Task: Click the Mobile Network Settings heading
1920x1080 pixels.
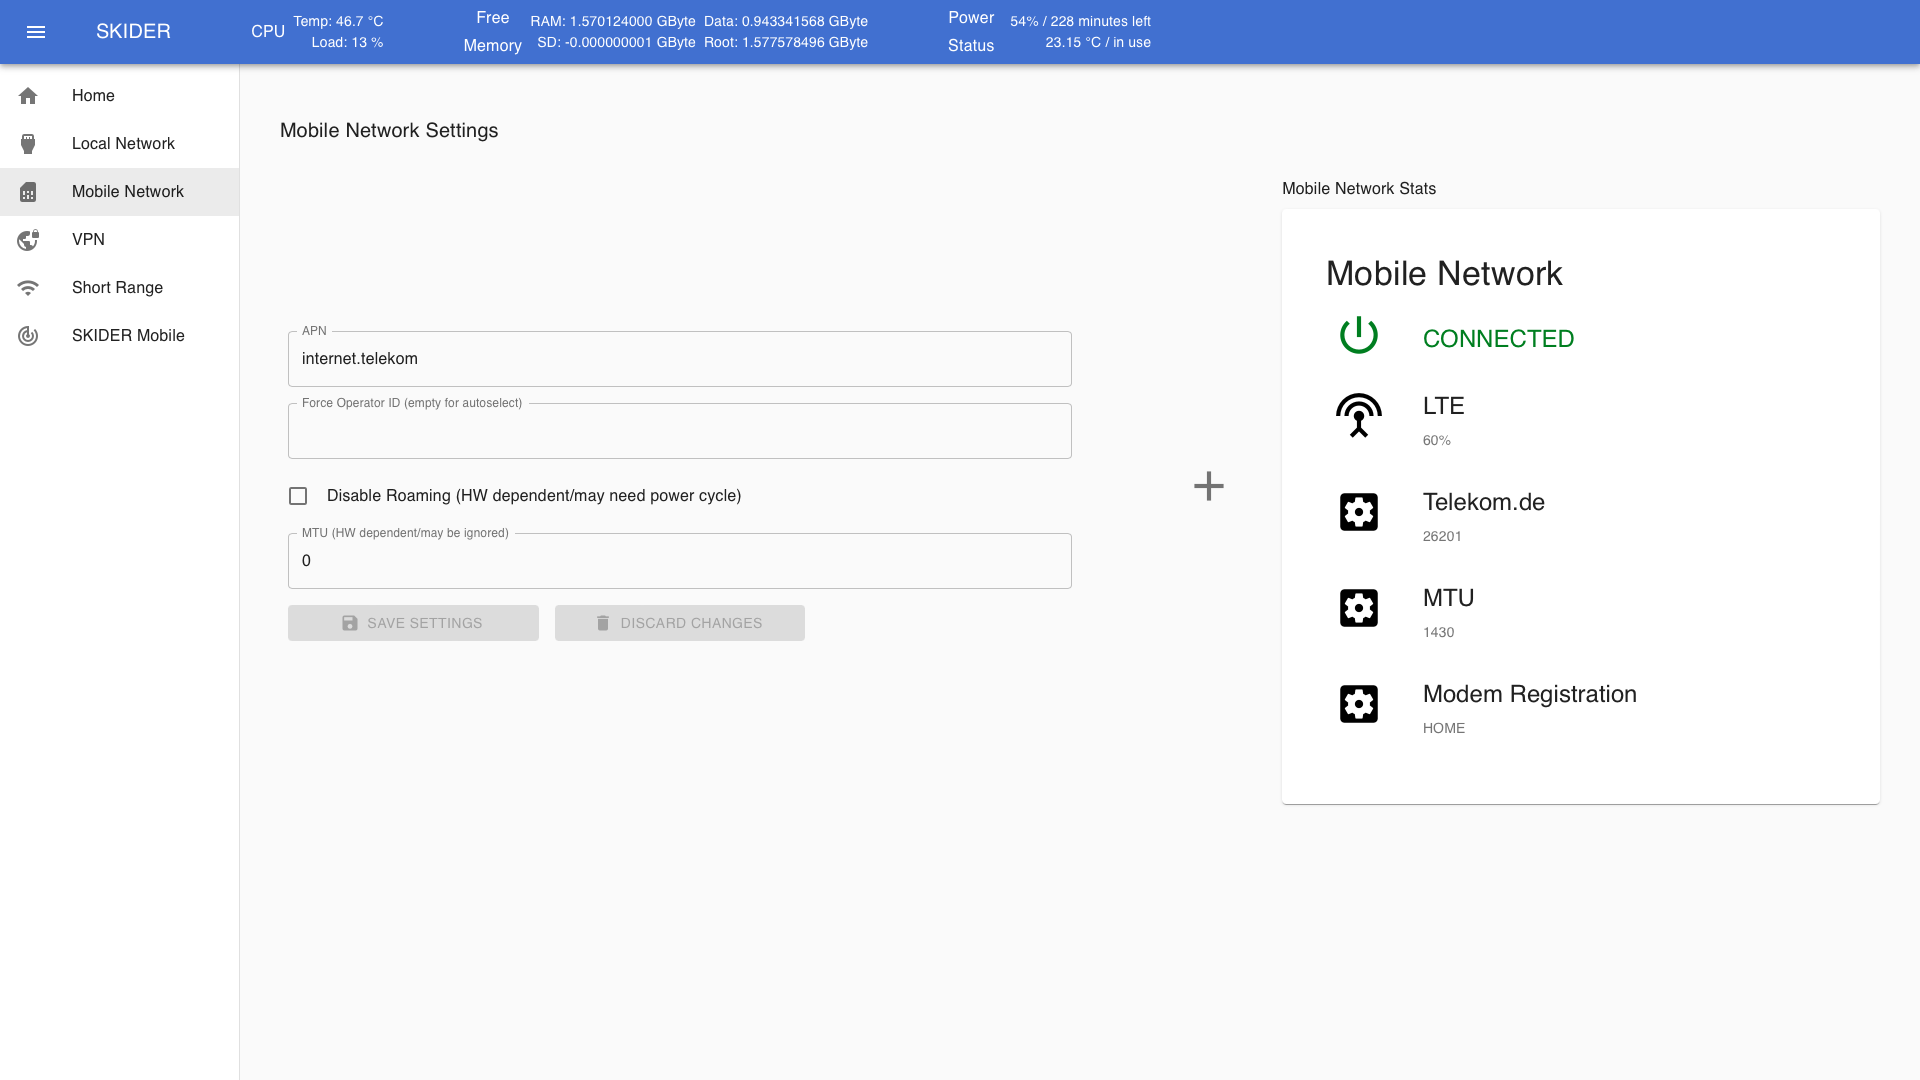Action: coord(389,131)
